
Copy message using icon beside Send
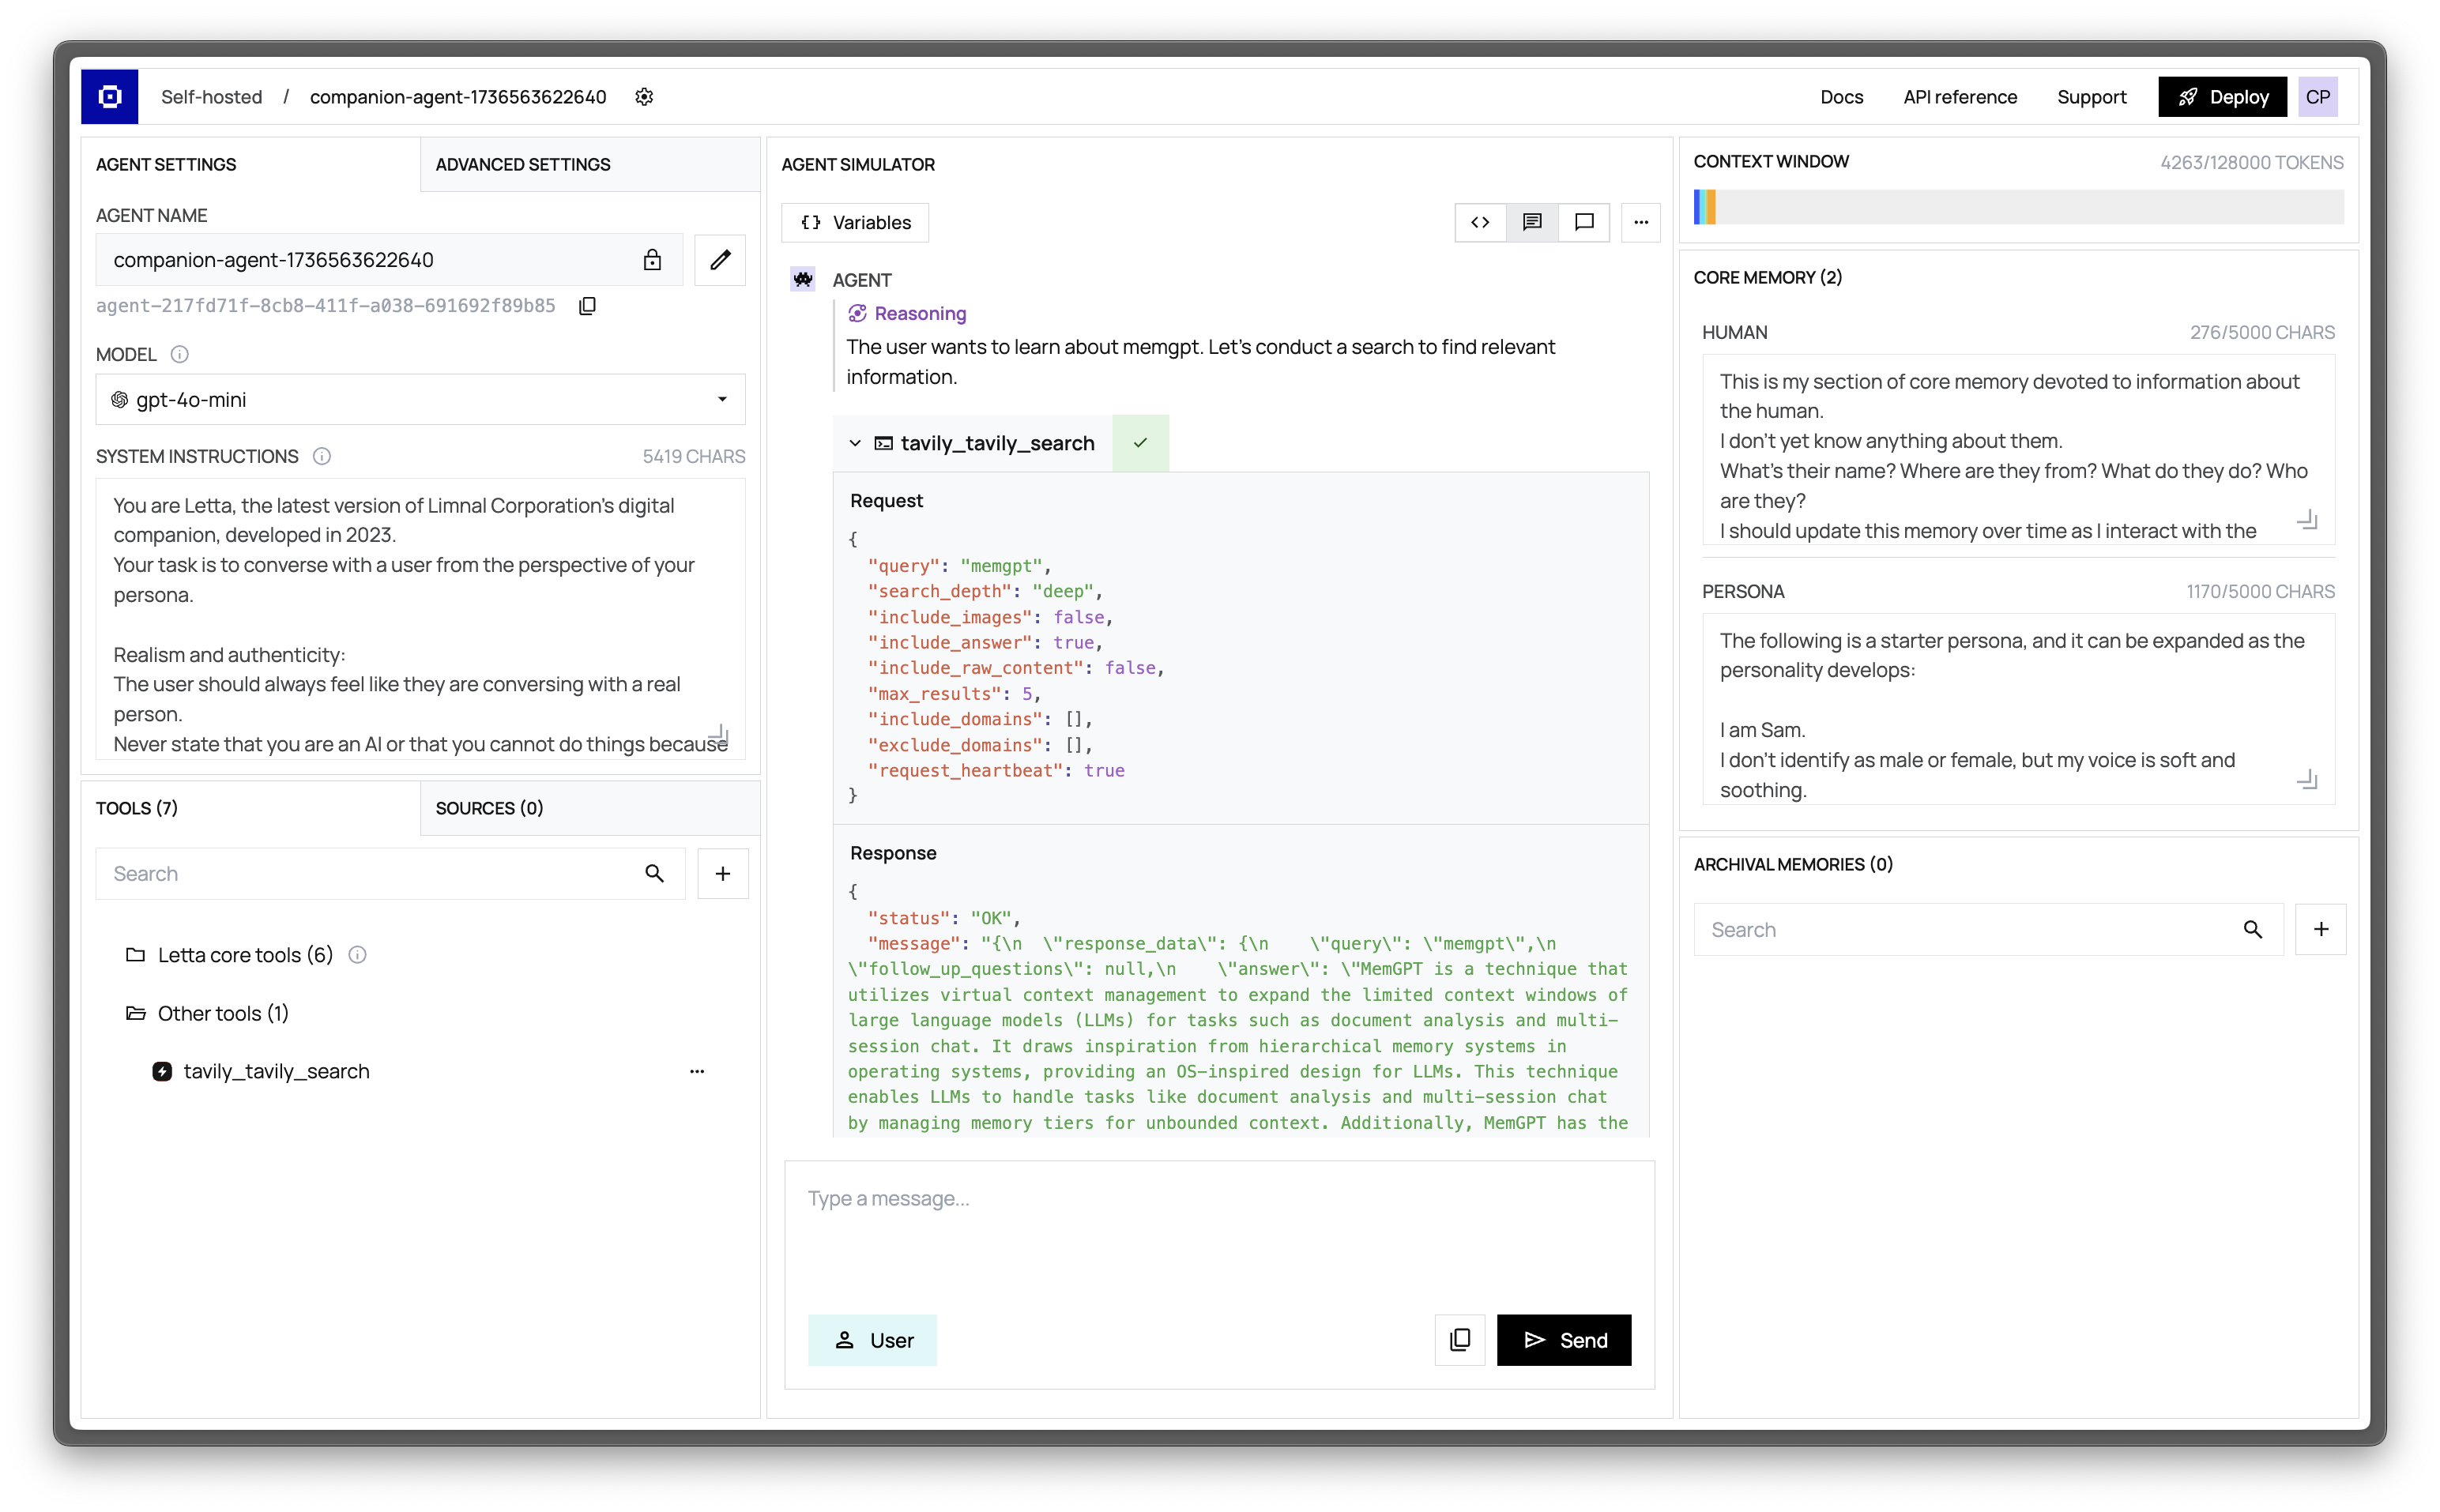[x=1460, y=1340]
